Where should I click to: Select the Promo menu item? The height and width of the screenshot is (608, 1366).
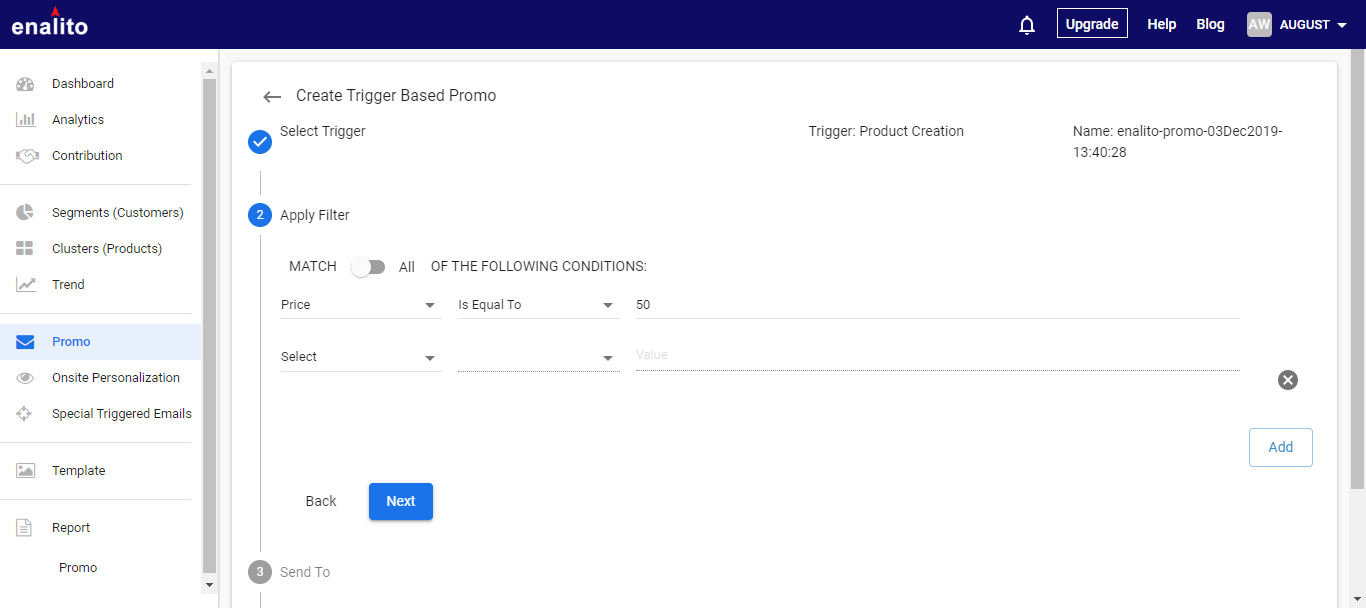tap(100, 342)
